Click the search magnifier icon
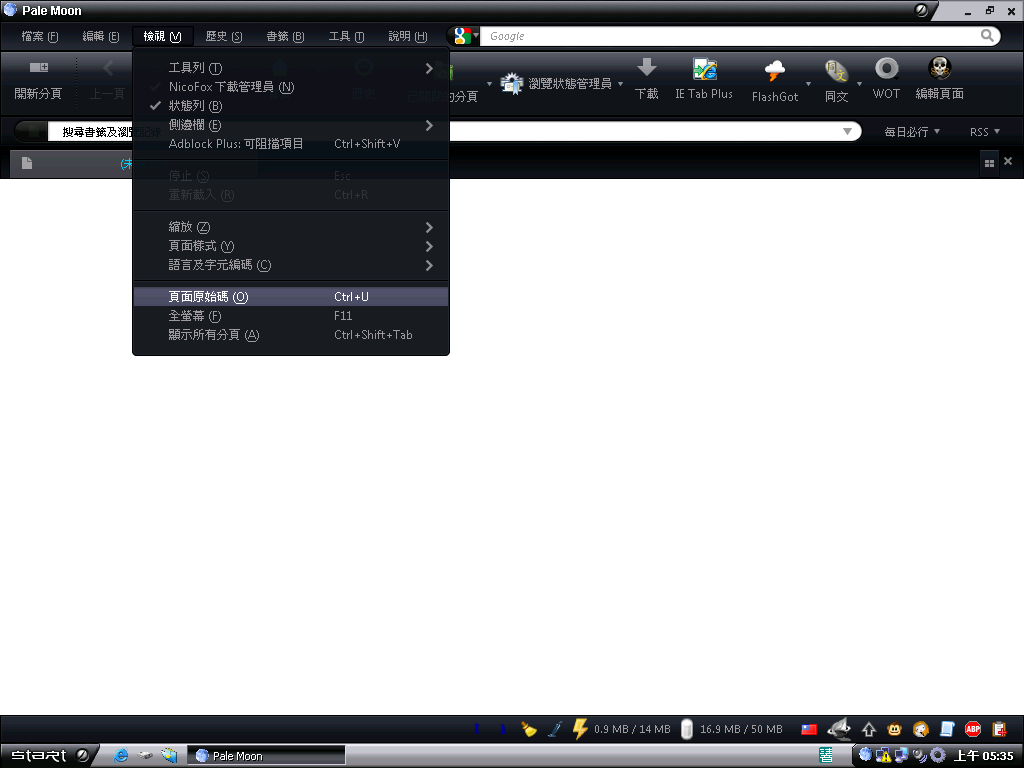This screenshot has width=1024, height=768. 987,35
